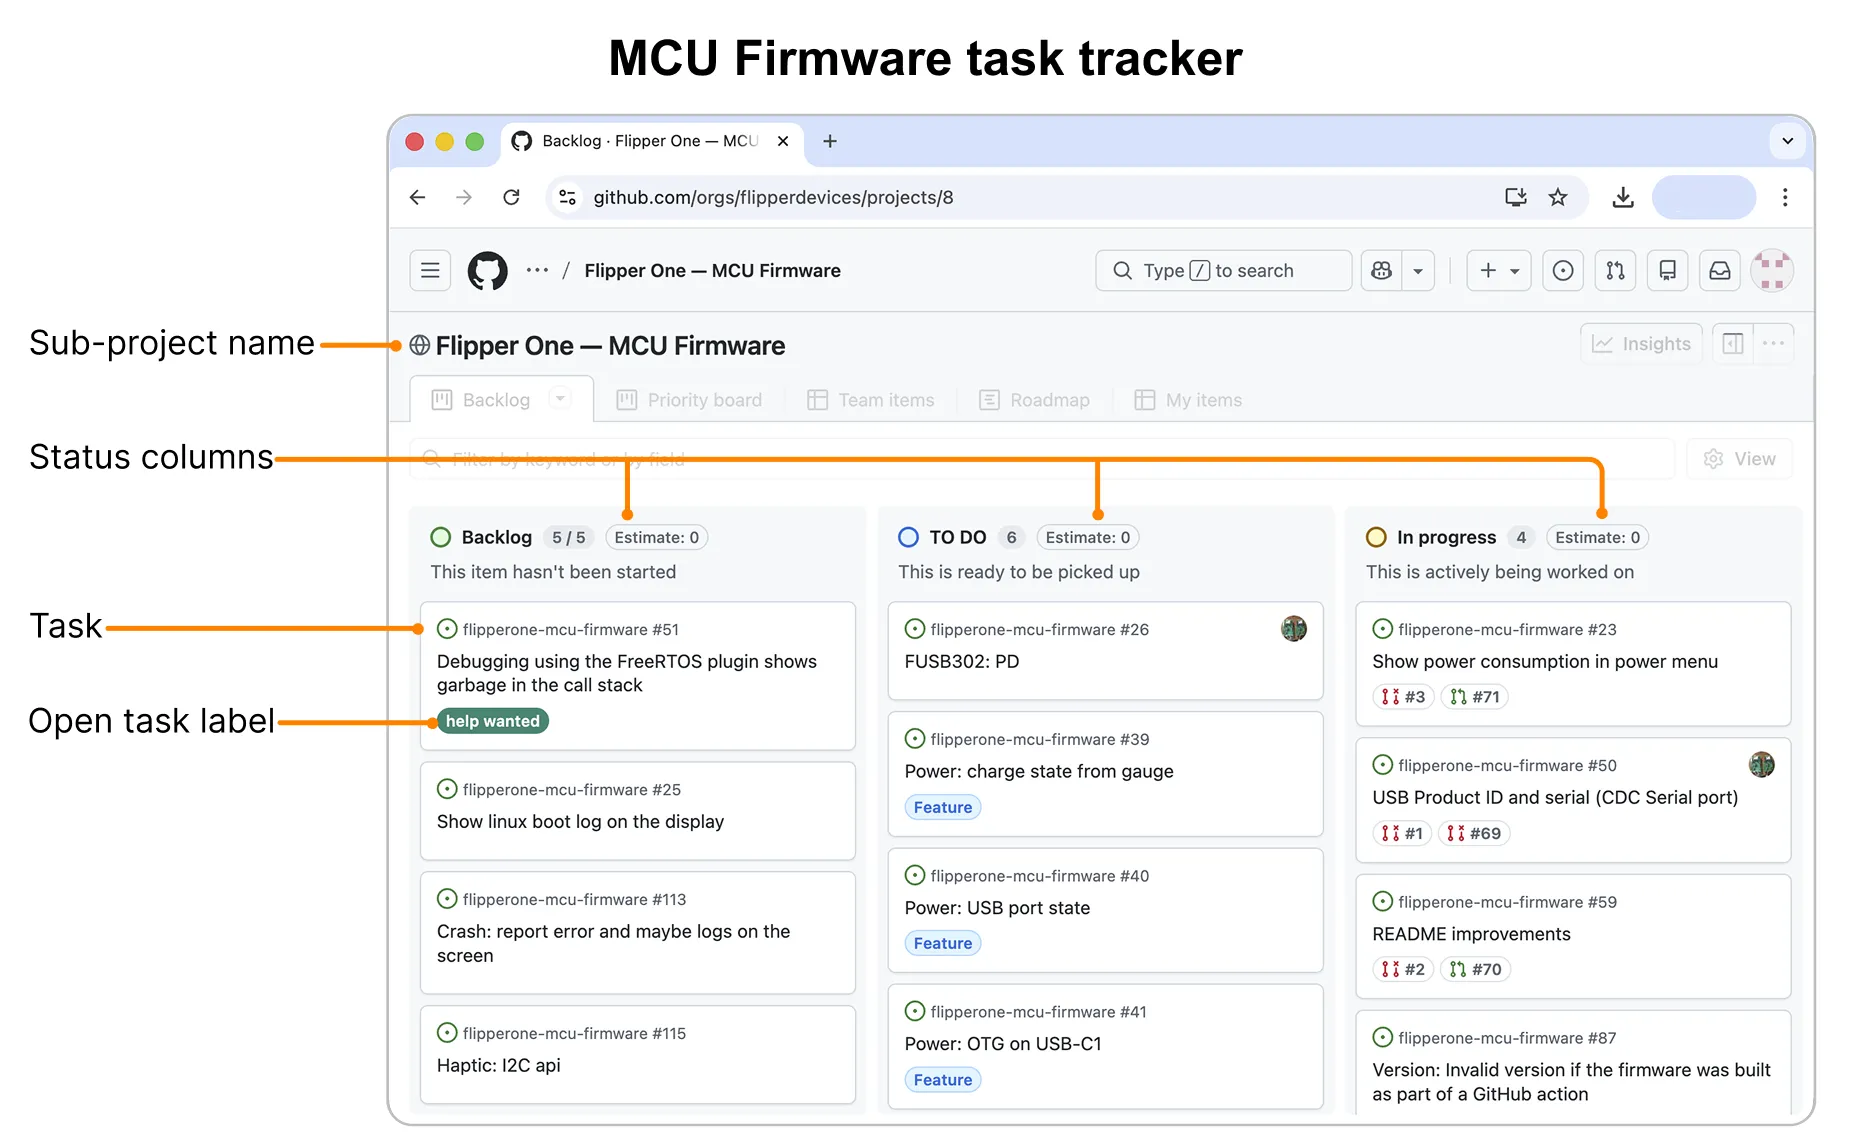
Task: Go back with browser arrow
Action: click(x=418, y=197)
